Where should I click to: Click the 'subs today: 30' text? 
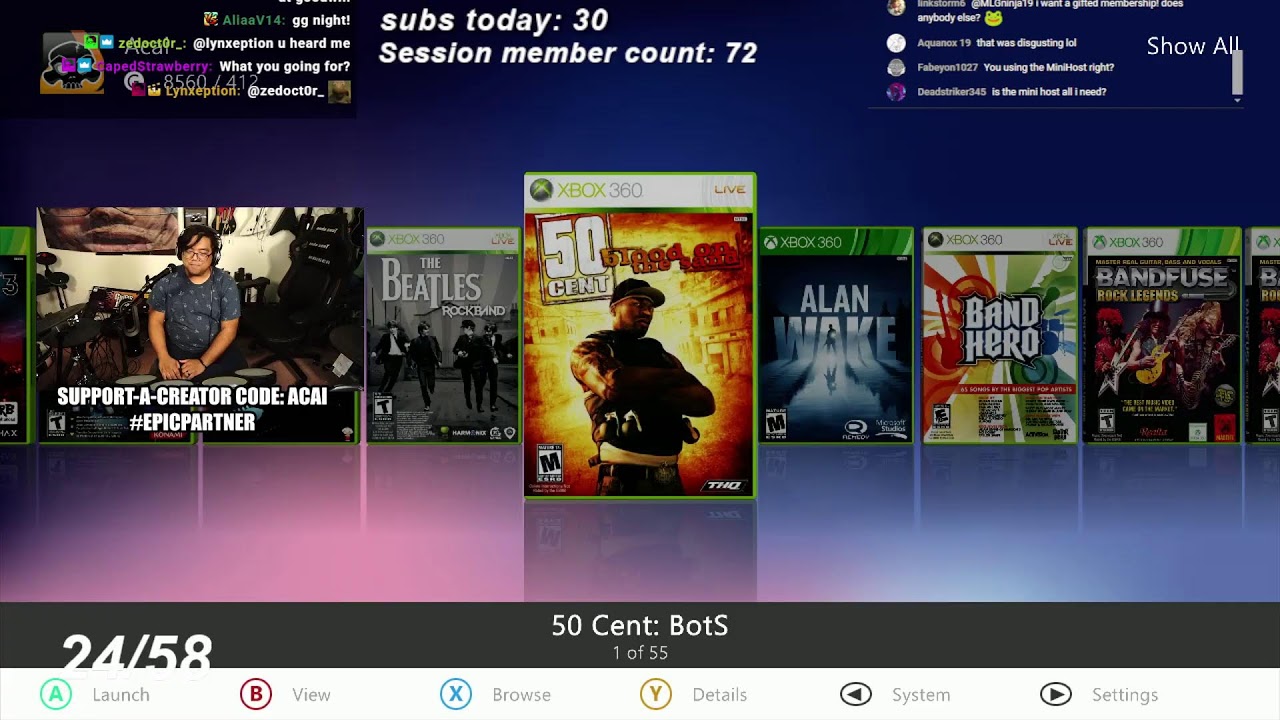tap(494, 20)
